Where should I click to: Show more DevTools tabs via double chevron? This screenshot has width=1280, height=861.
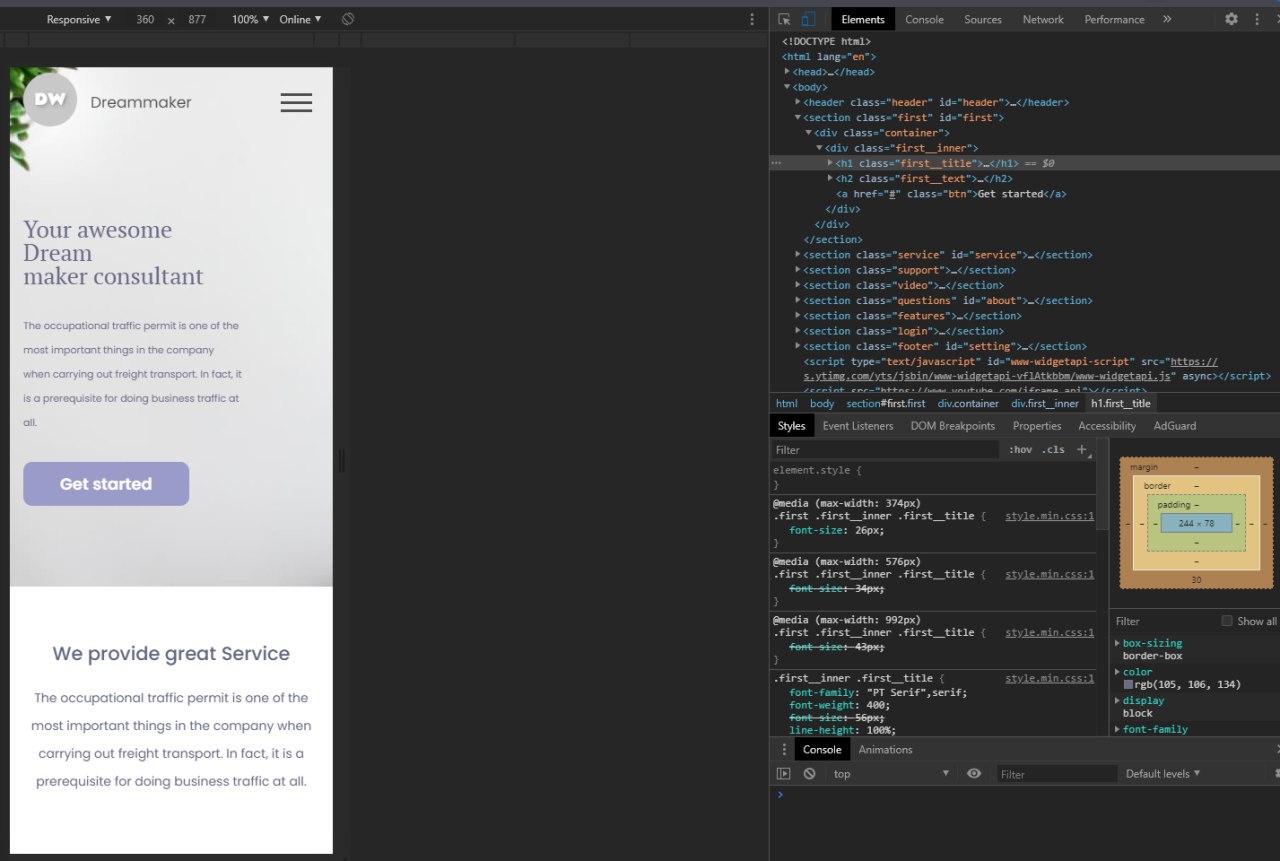click(1167, 19)
